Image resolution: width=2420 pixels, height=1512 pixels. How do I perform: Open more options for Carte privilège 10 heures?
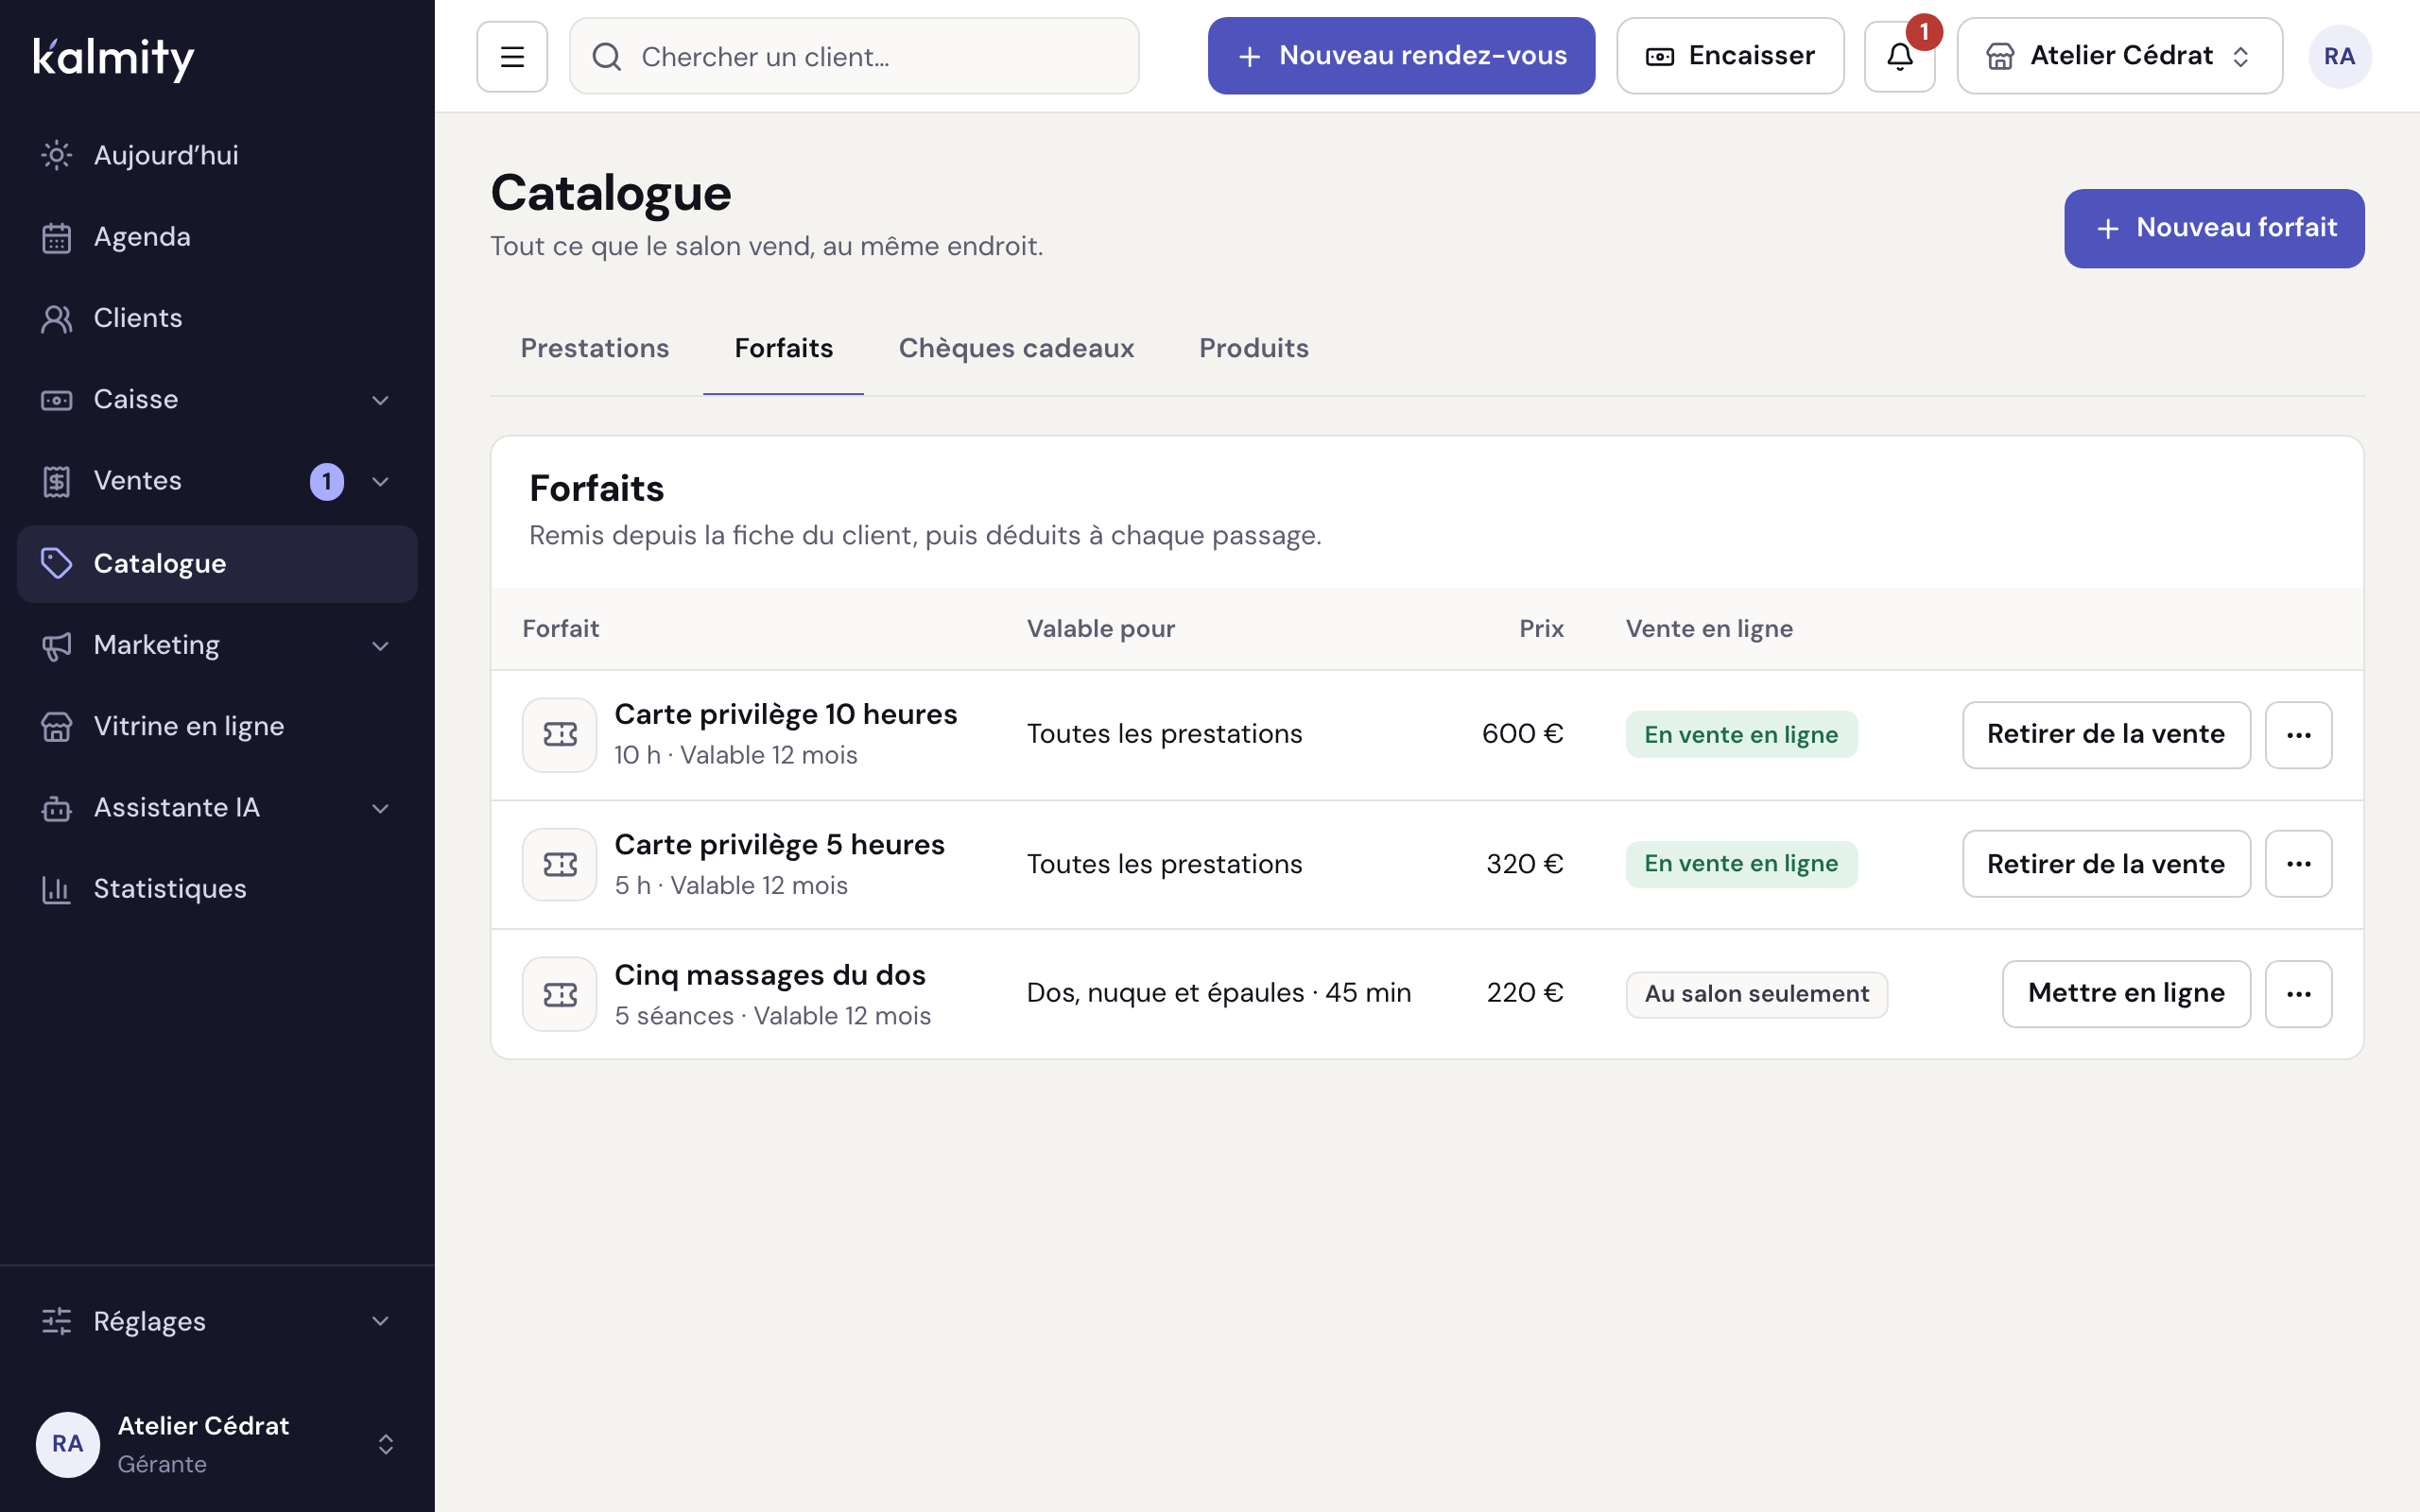pyautogui.click(x=2298, y=735)
